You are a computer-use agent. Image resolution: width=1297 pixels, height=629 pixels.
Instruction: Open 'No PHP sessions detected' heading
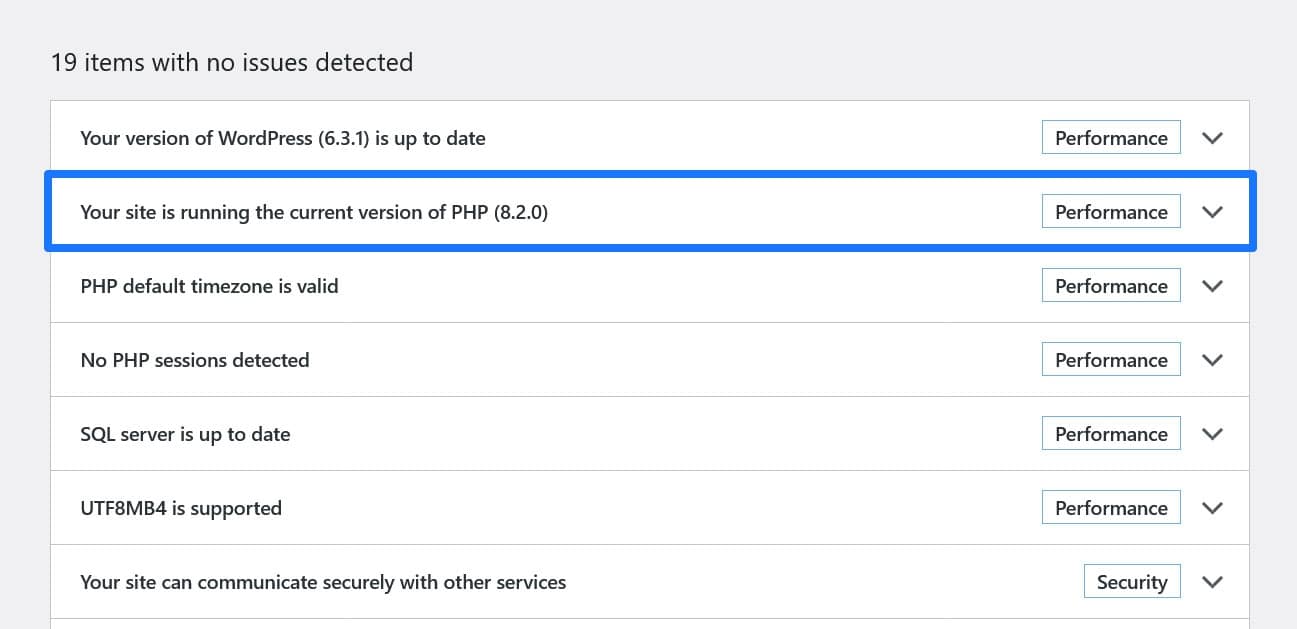coord(195,360)
